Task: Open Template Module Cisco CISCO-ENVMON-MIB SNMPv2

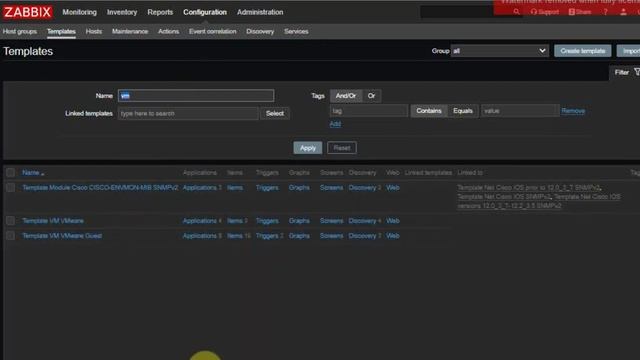Action: pos(100,188)
